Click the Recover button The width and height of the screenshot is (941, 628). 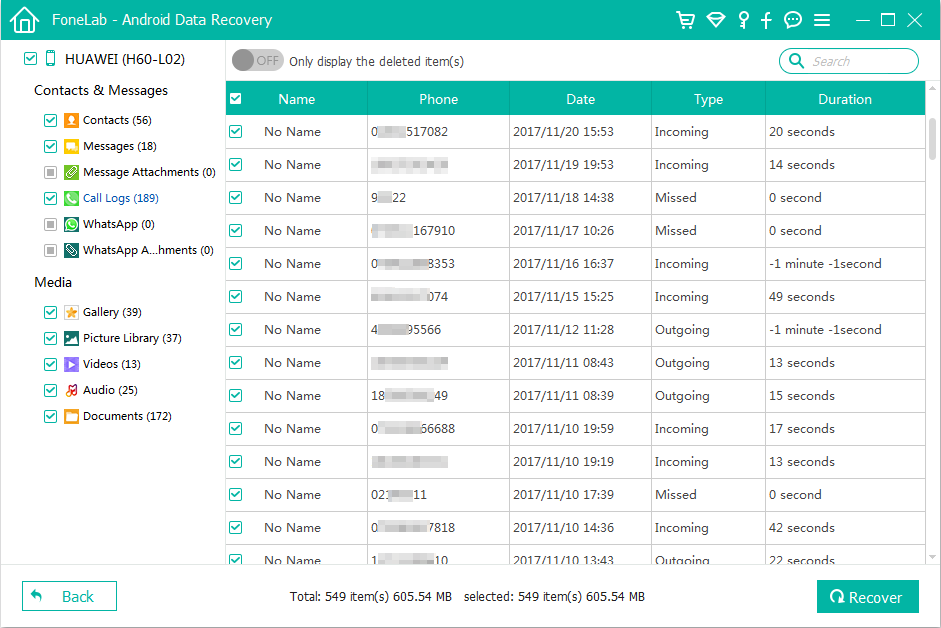coord(868,596)
